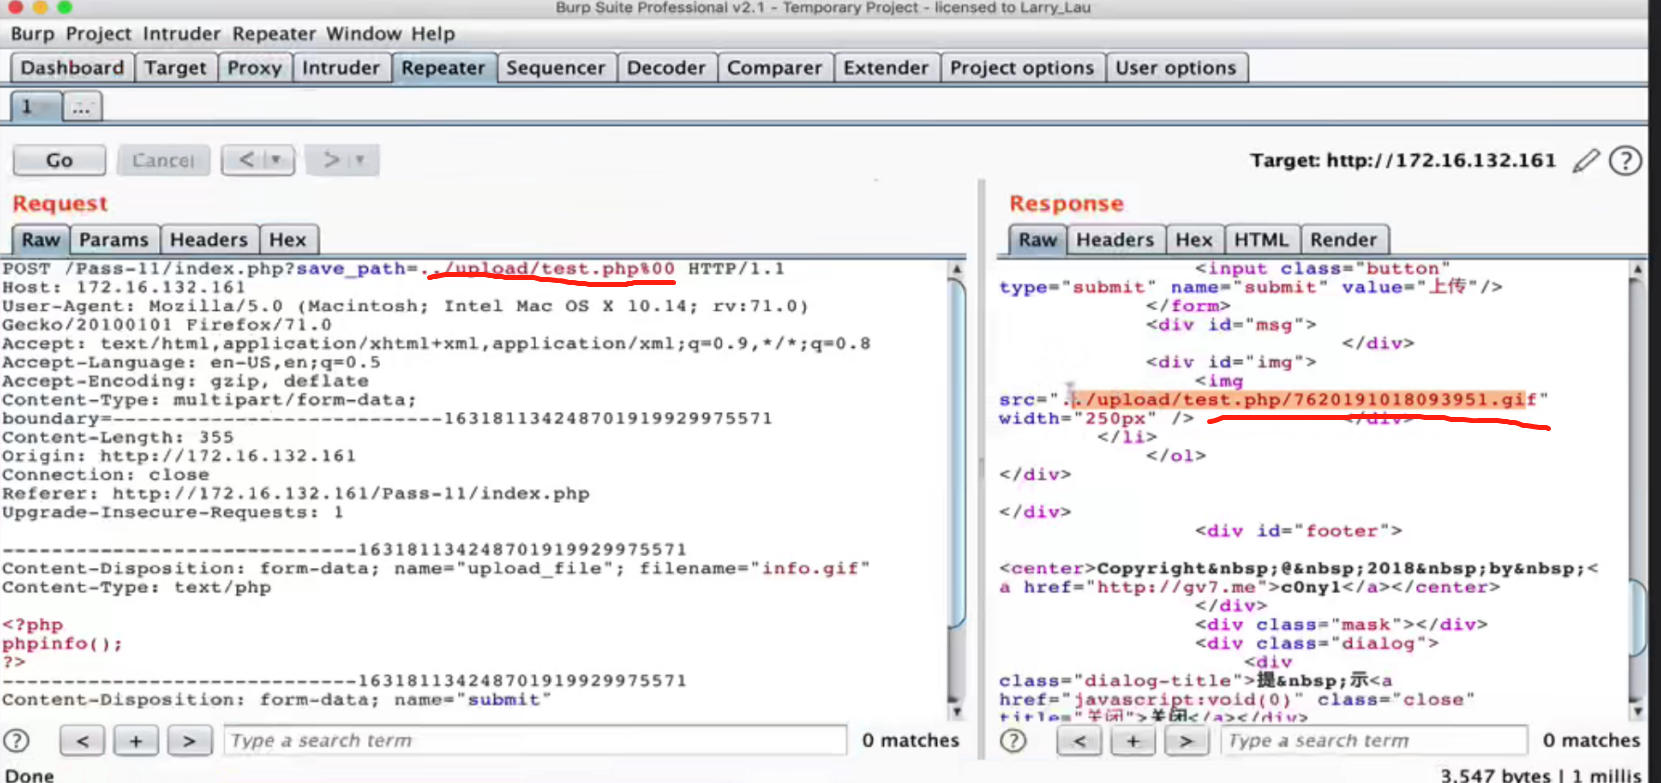Click the save_path upload/test.php%00 request line
1661x783 pixels.
(393, 269)
